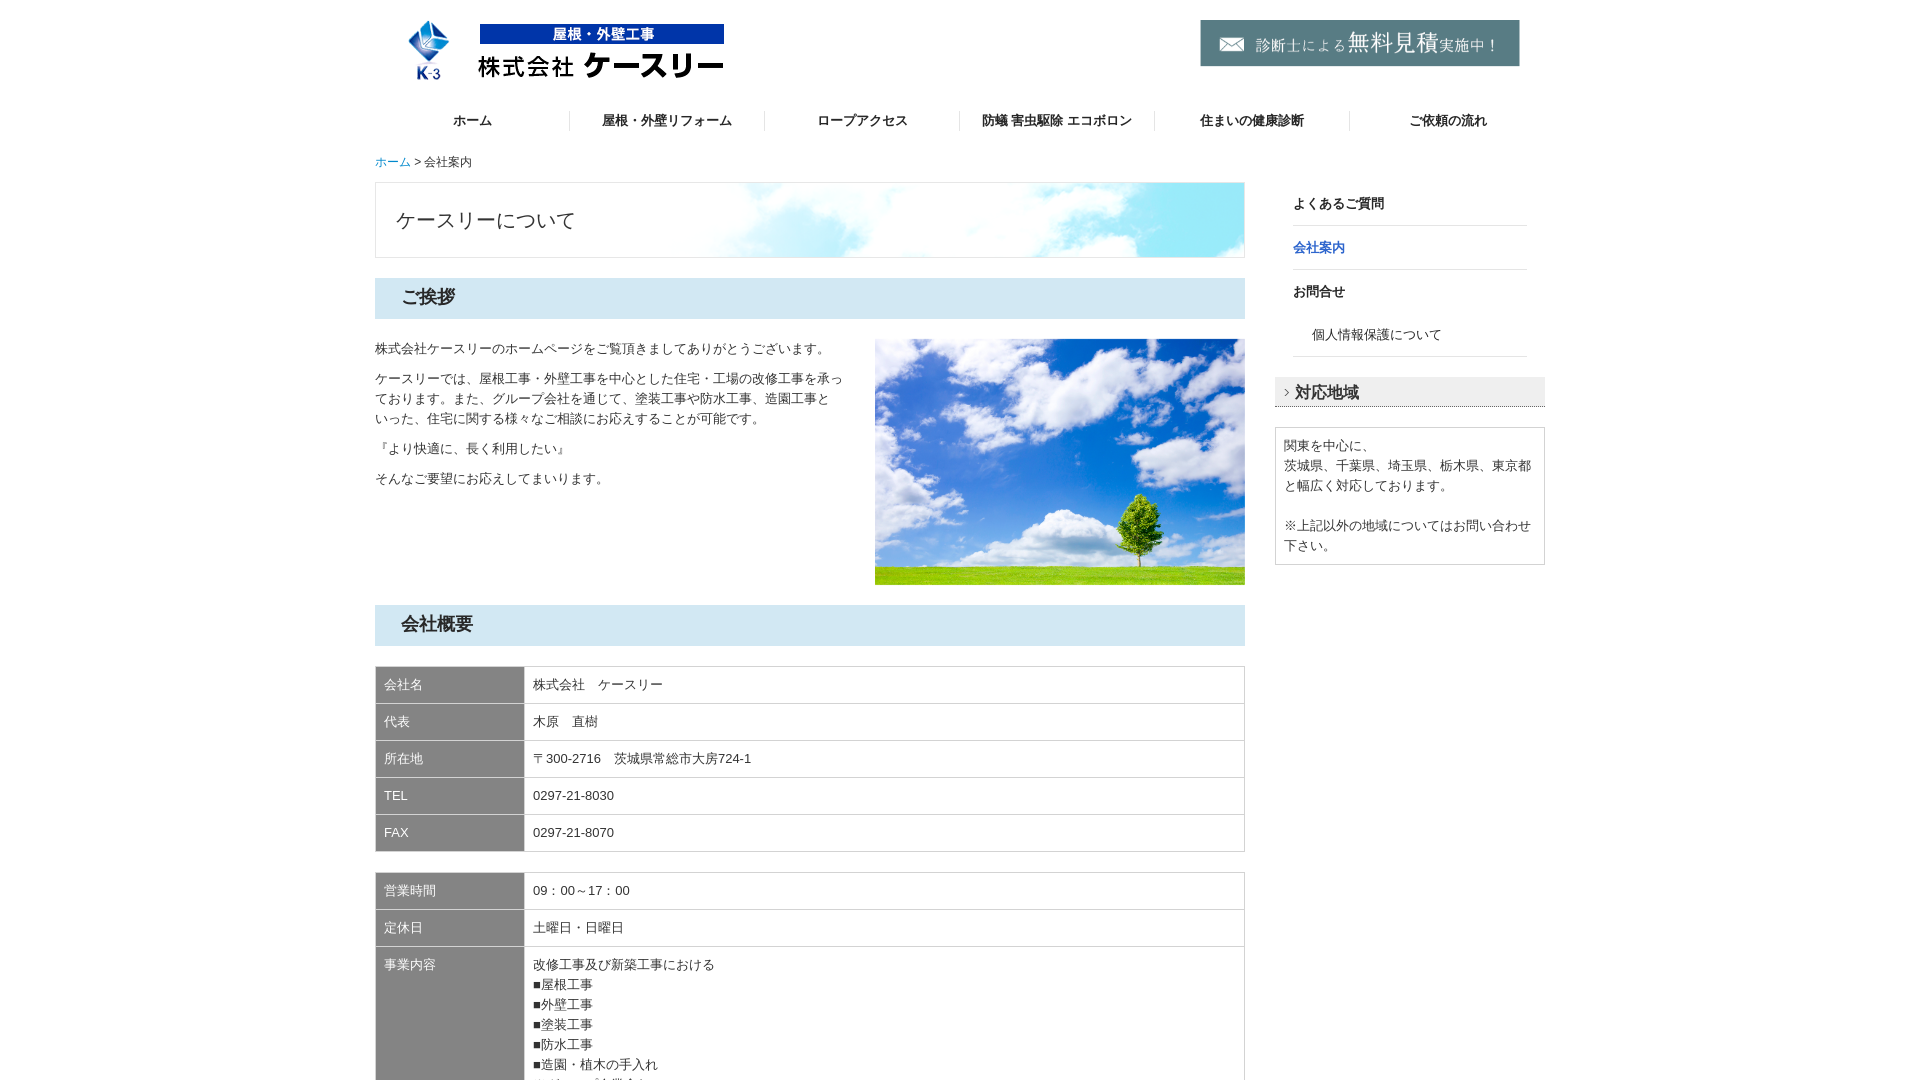Click the ホーム breadcrumb link
Screen dimensions: 1920x1080
coord(393,162)
